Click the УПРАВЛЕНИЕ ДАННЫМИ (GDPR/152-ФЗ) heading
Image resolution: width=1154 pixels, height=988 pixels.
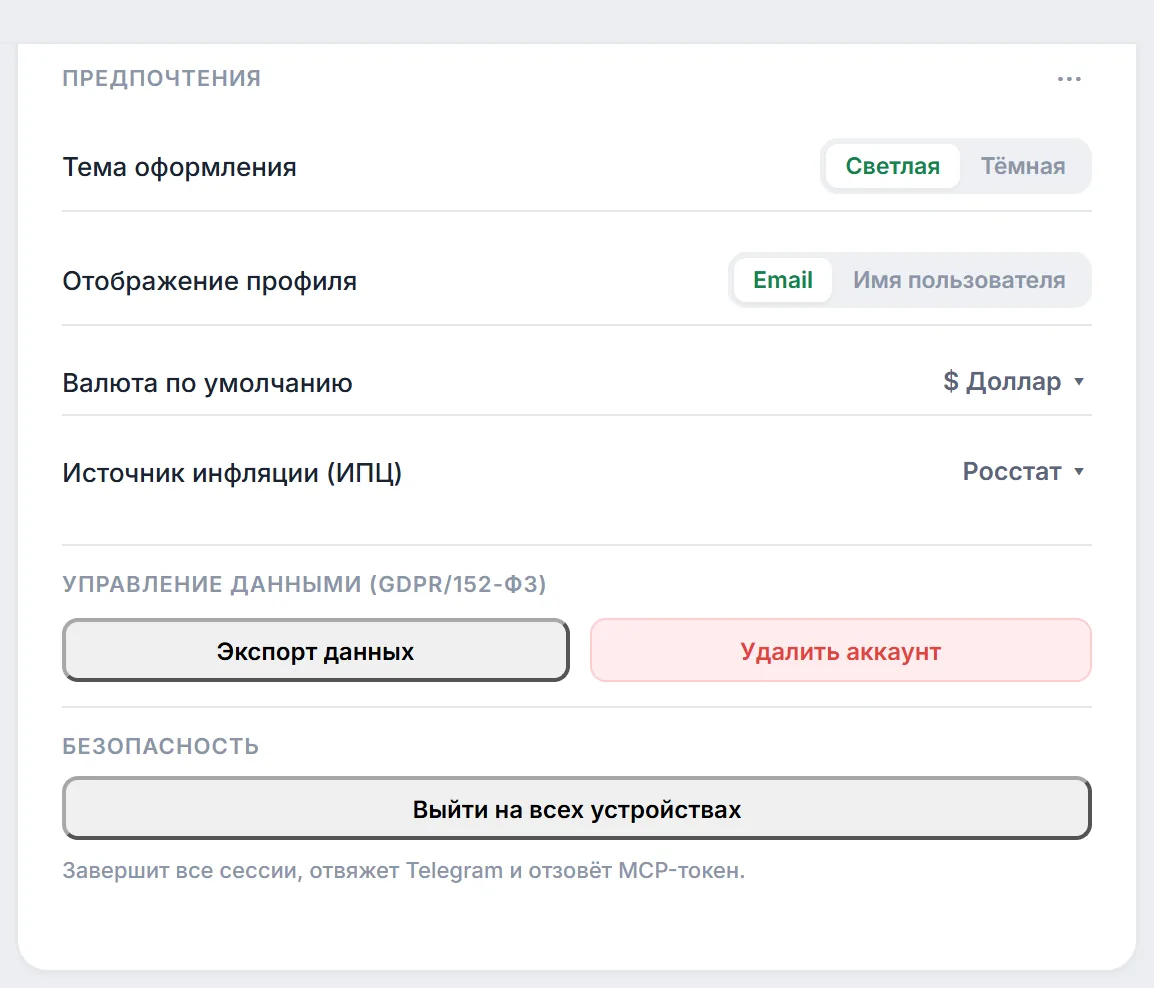pyautogui.click(x=305, y=584)
